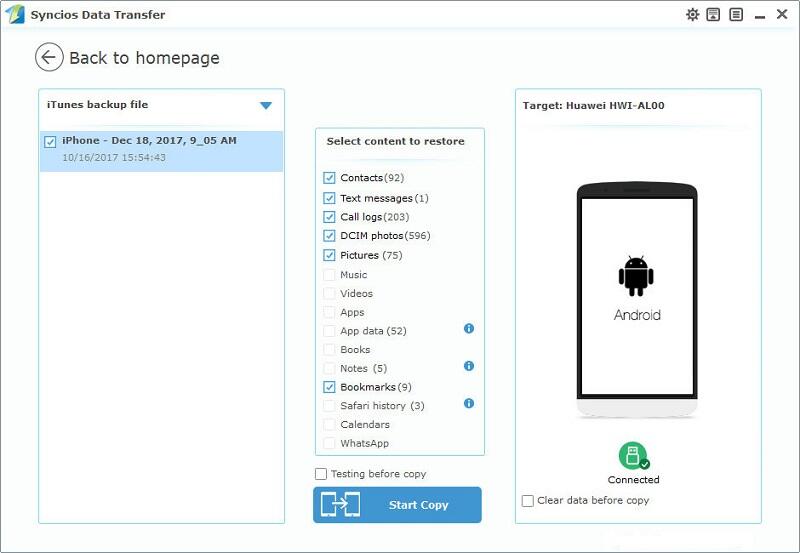
Task: Enable Testing before copy option
Action: click(x=321, y=474)
